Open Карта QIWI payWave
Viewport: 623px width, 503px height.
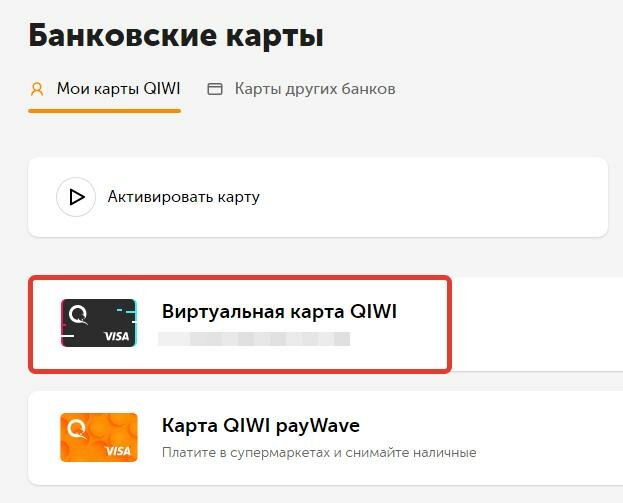click(261, 426)
